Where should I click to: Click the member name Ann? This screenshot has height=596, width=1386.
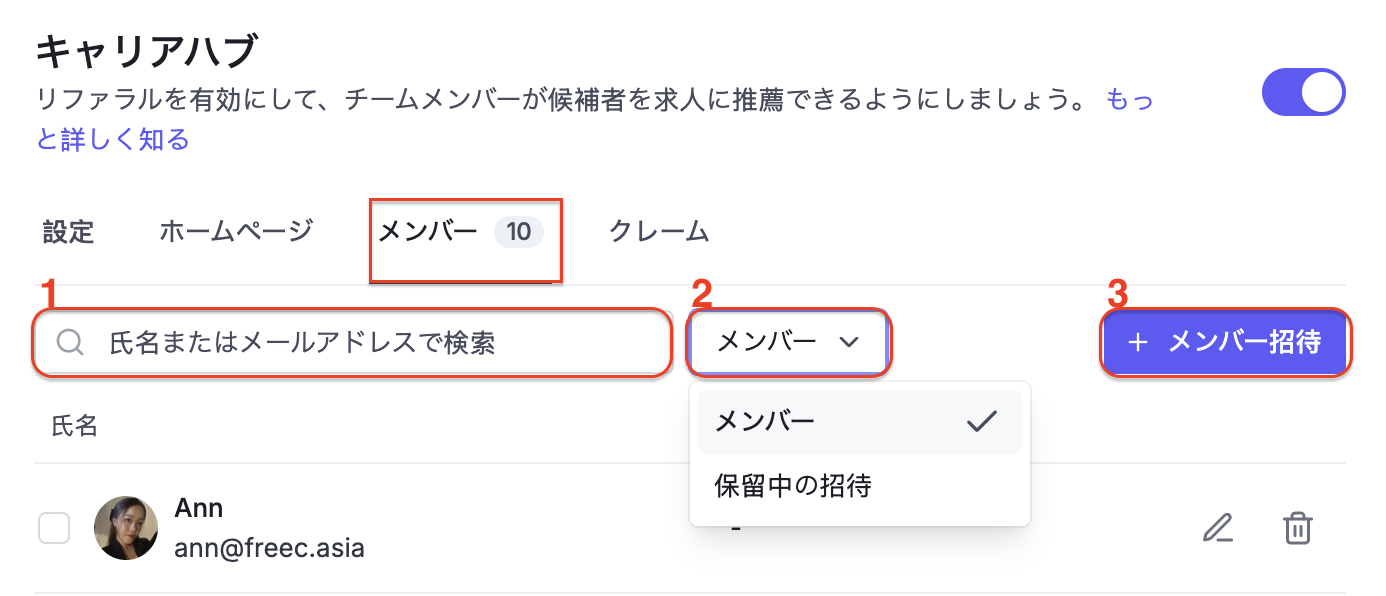[199, 508]
